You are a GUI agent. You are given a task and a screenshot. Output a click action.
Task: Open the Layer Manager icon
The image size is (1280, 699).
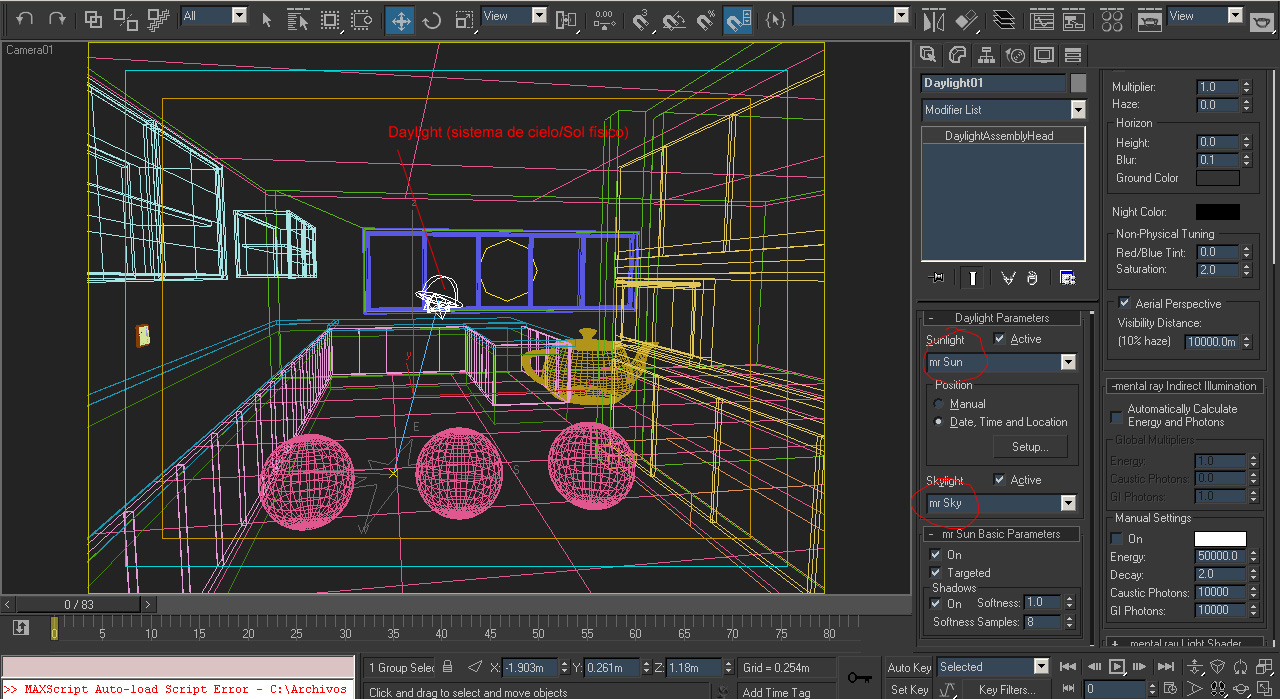click(x=1005, y=20)
